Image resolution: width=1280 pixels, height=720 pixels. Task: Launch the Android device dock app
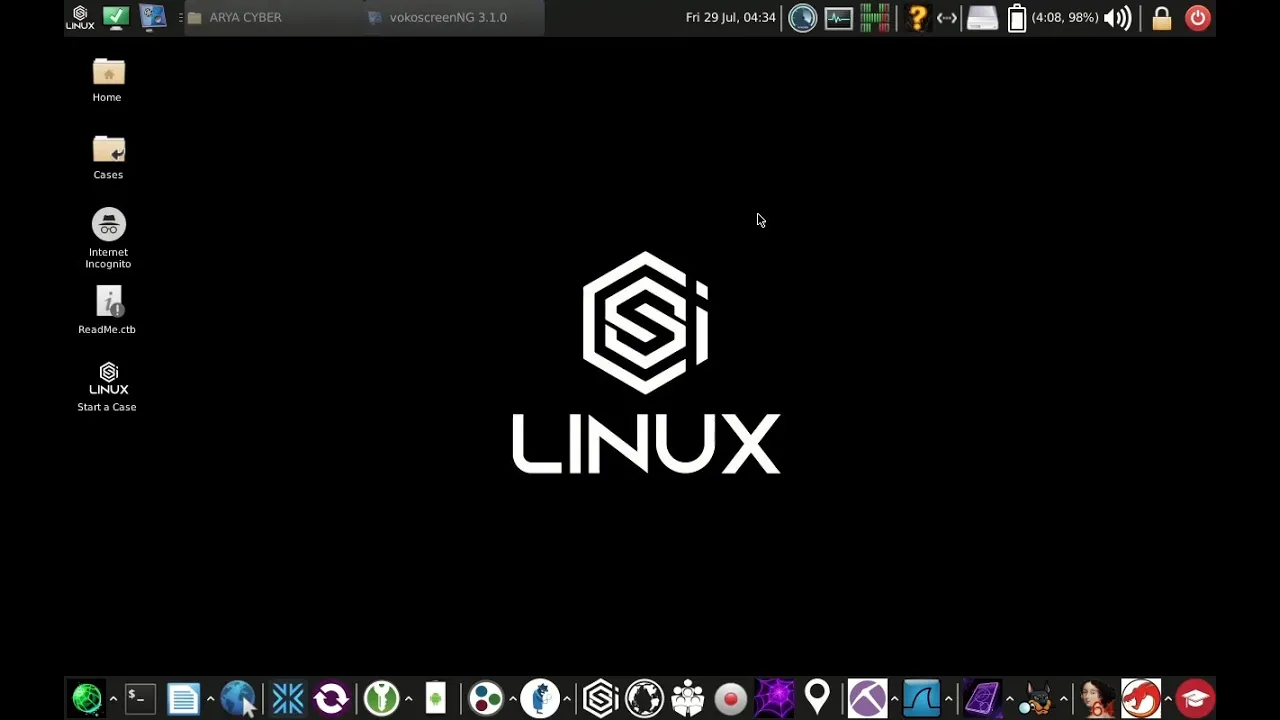coord(435,698)
